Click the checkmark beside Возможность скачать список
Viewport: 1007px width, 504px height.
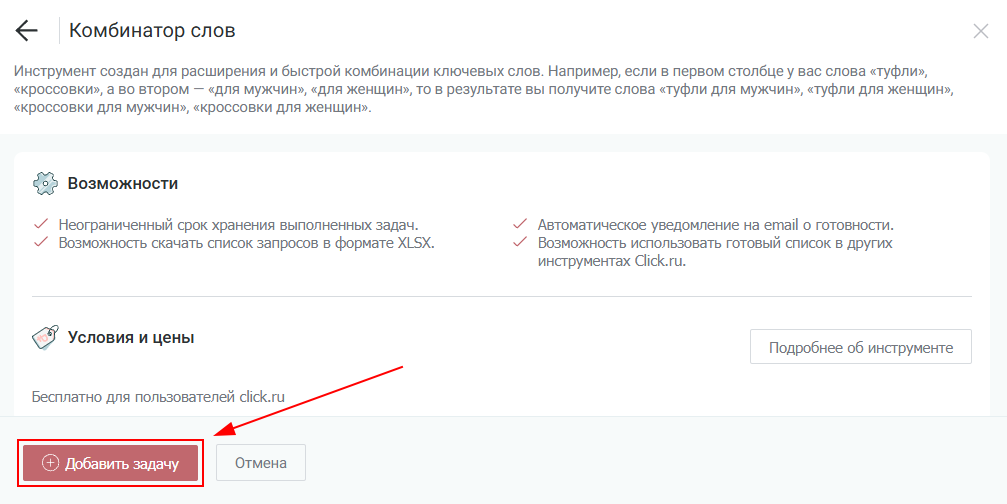click(x=41, y=242)
